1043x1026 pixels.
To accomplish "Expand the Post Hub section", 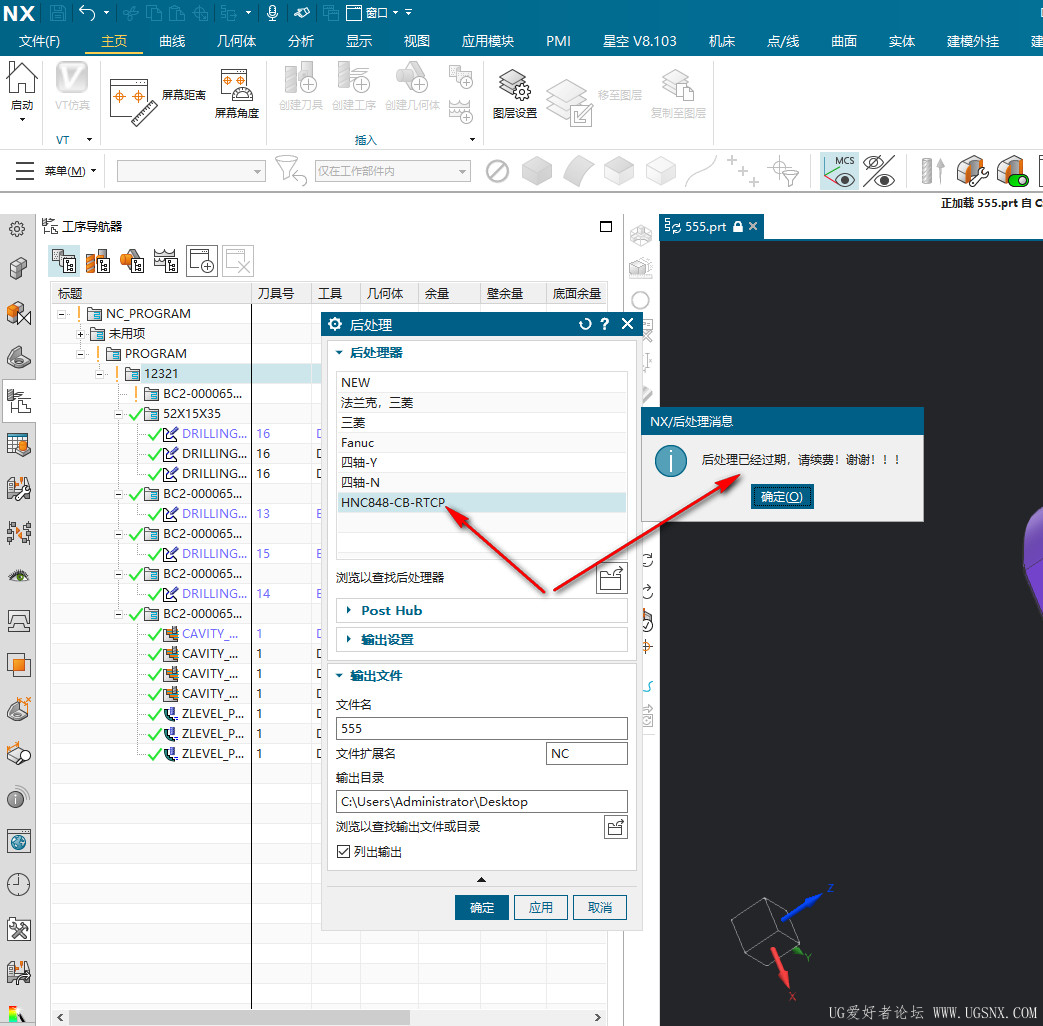I will [x=391, y=610].
